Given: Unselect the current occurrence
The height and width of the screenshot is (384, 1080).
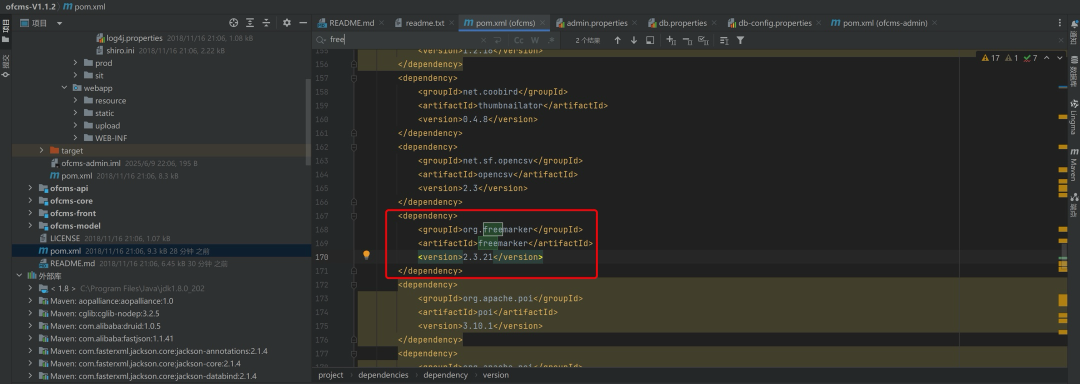Looking at the screenshot, I should (x=687, y=40).
